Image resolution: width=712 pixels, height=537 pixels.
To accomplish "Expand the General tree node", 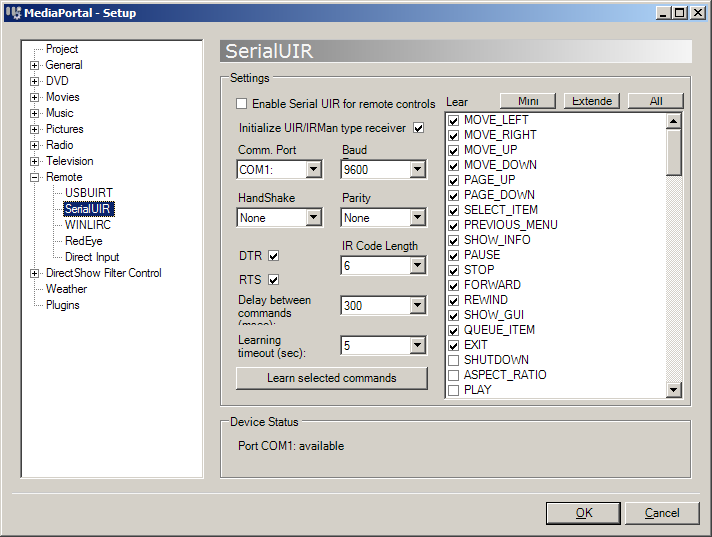I will (x=34, y=65).
